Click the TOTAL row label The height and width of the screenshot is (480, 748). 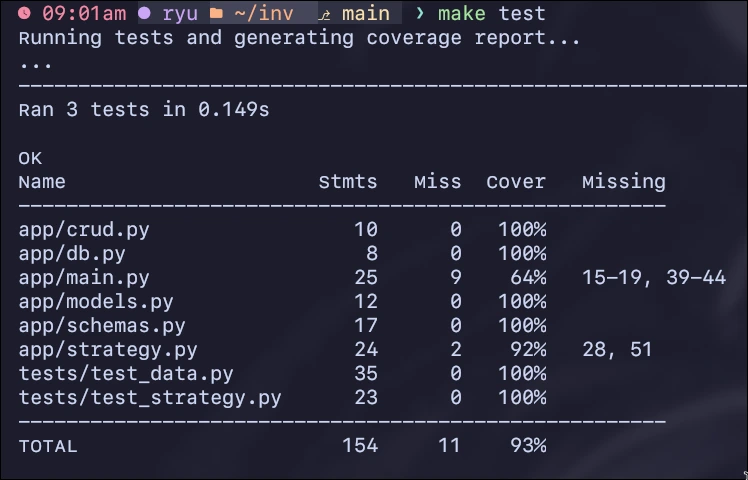[48, 446]
